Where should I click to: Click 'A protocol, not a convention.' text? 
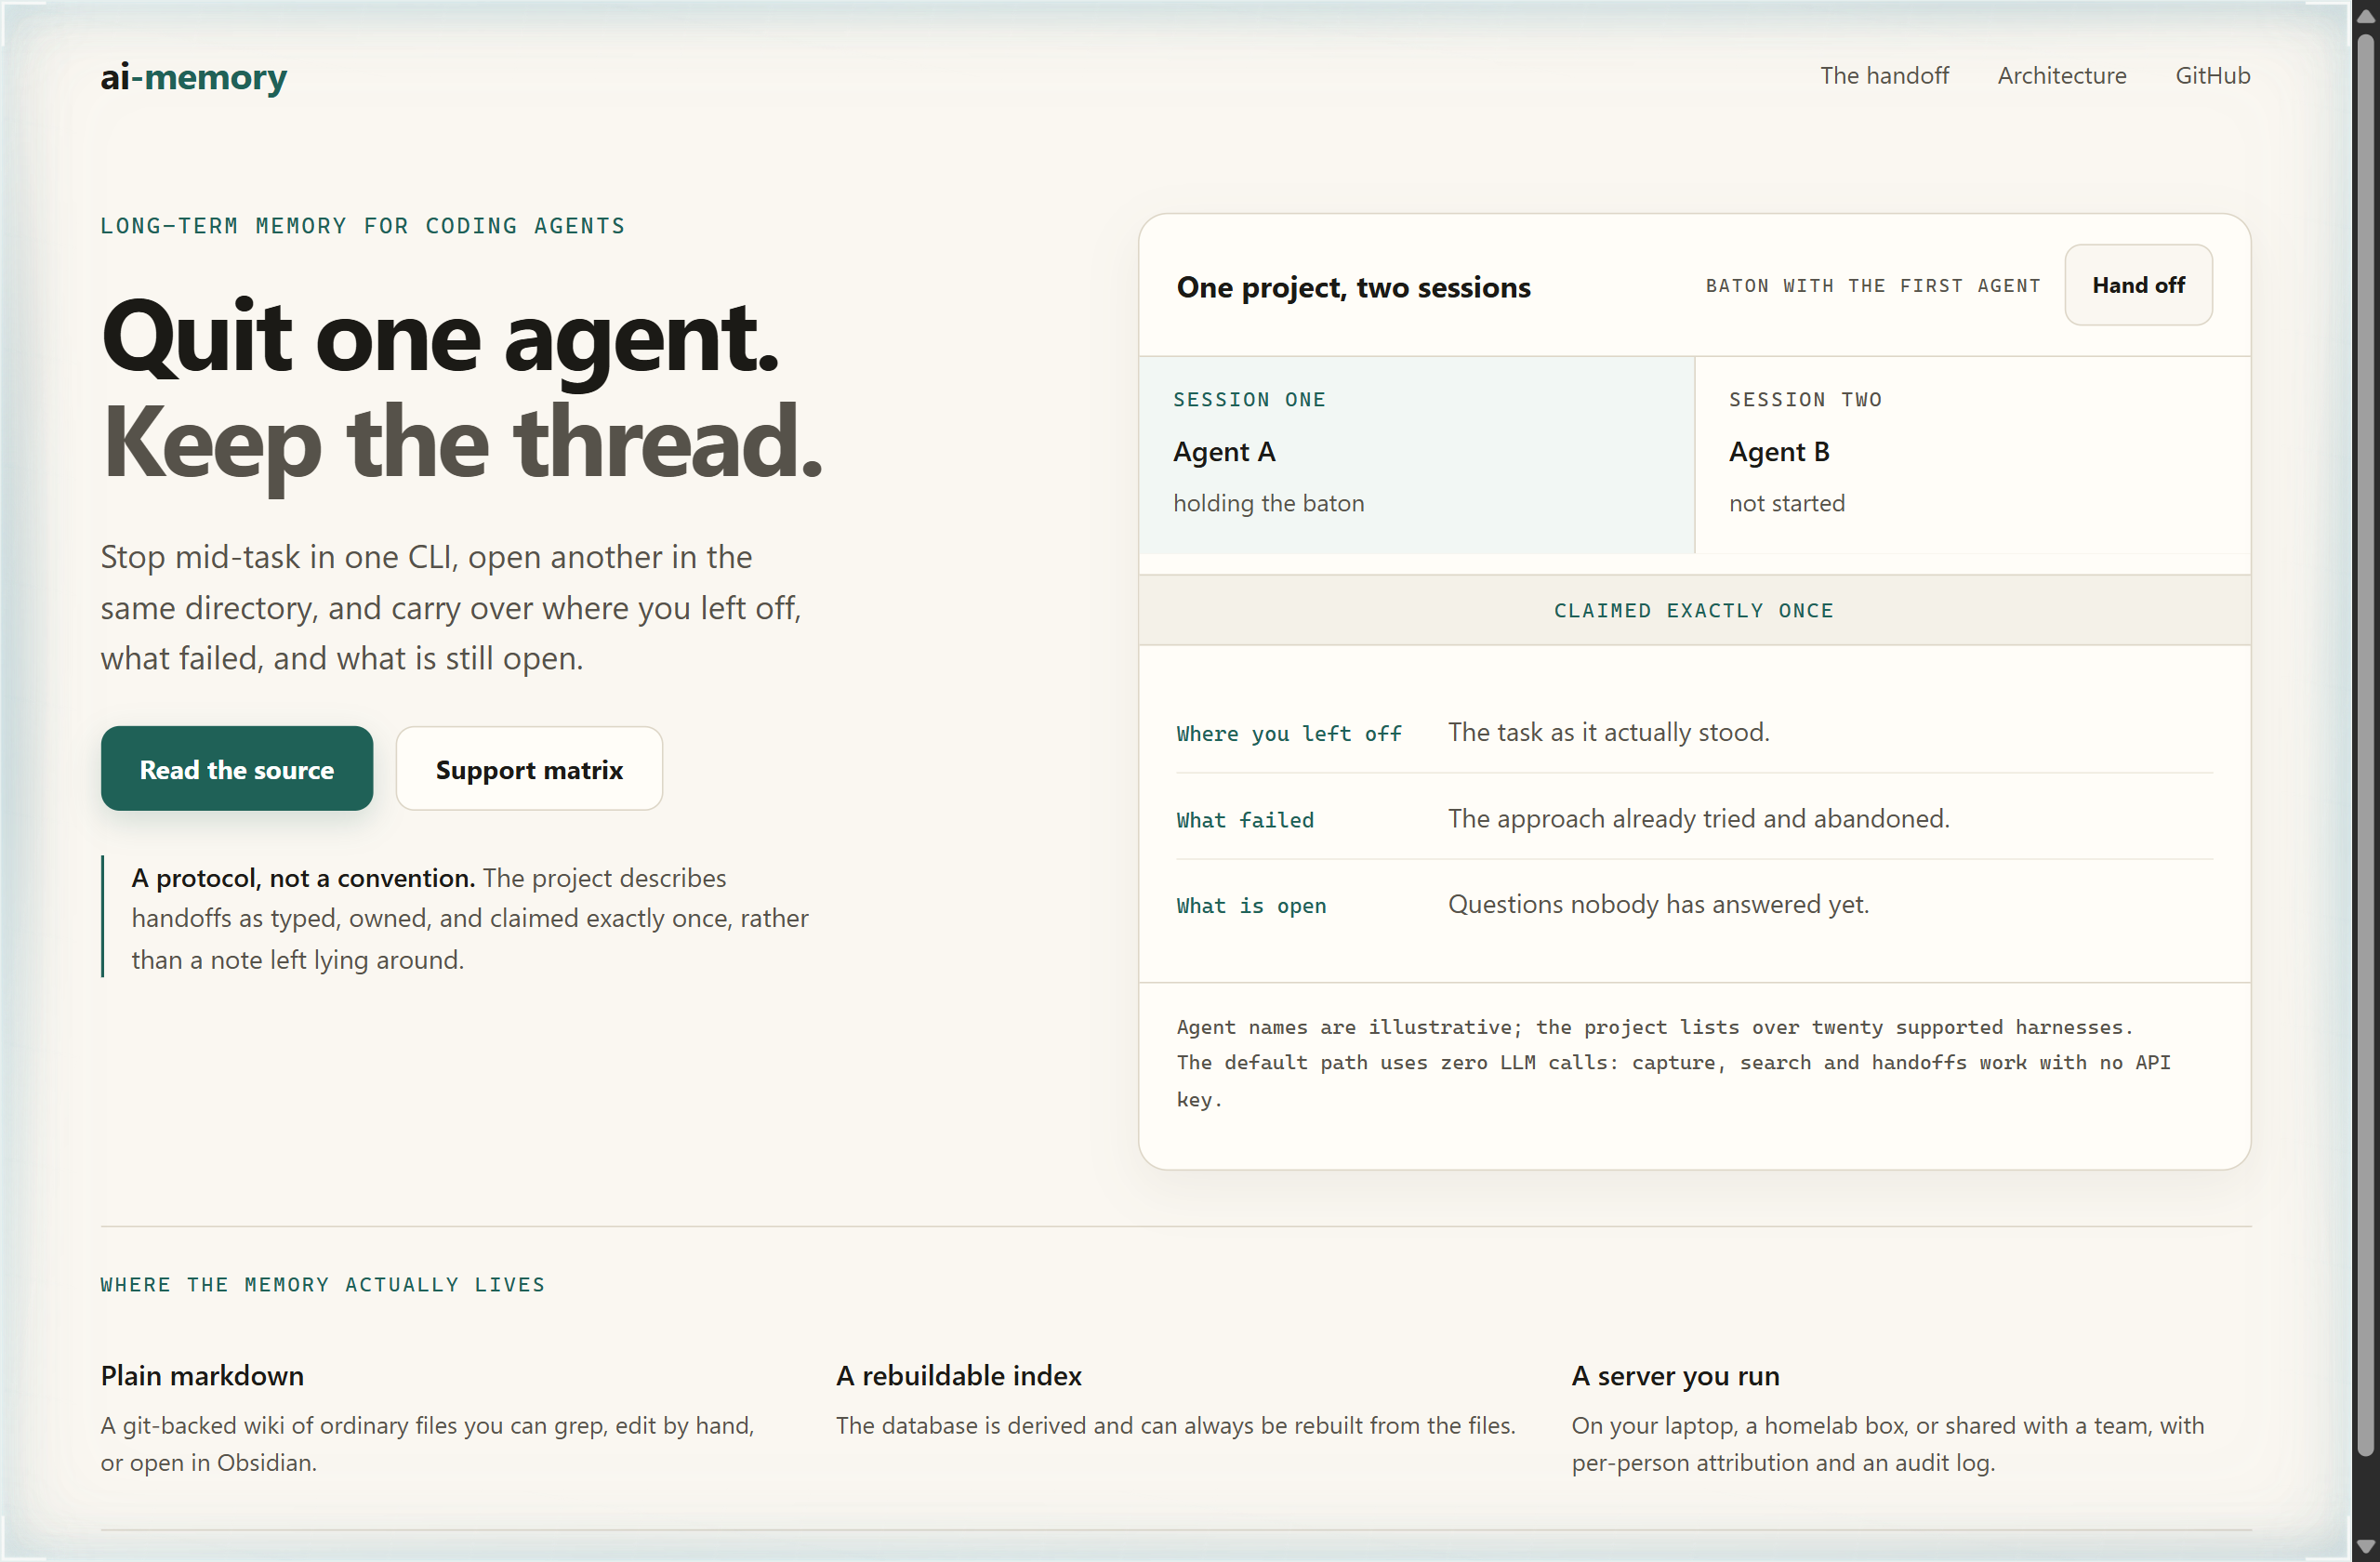(x=303, y=878)
